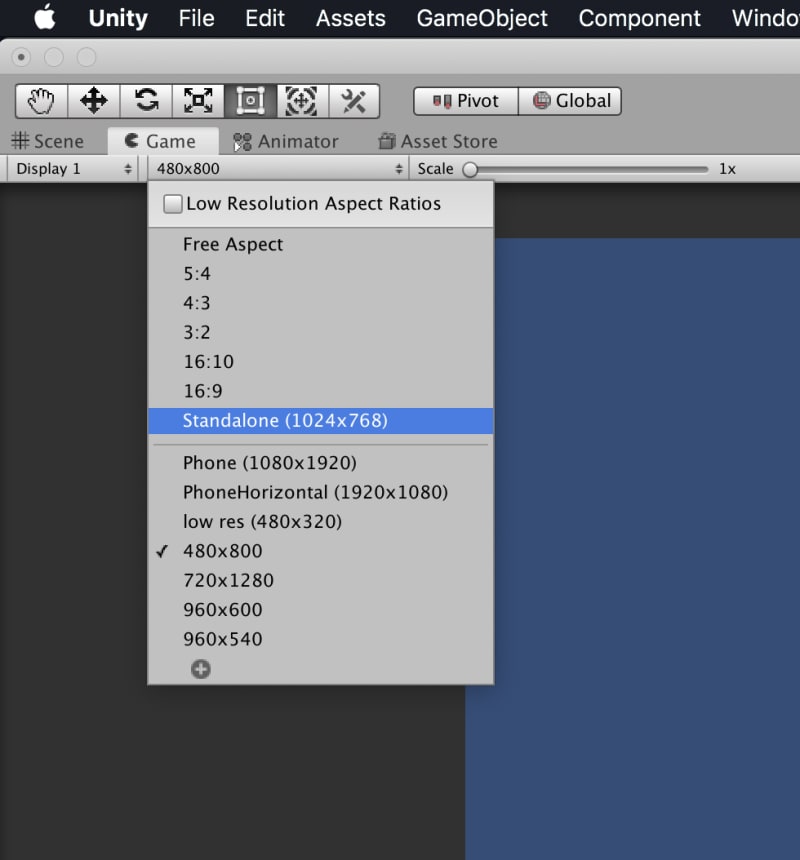Select the combined Transform tool

tap(302, 101)
